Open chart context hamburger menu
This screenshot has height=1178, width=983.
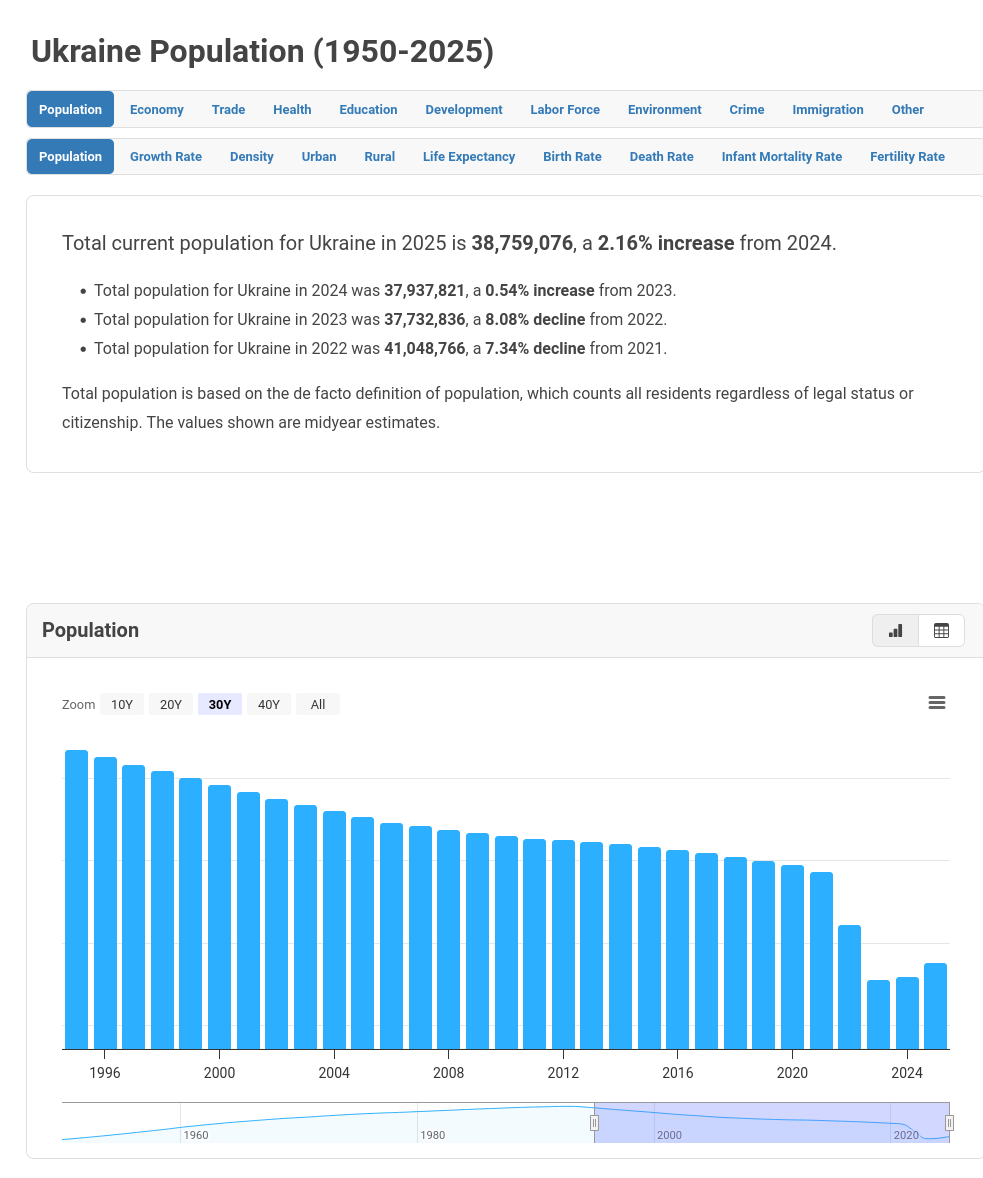point(936,703)
